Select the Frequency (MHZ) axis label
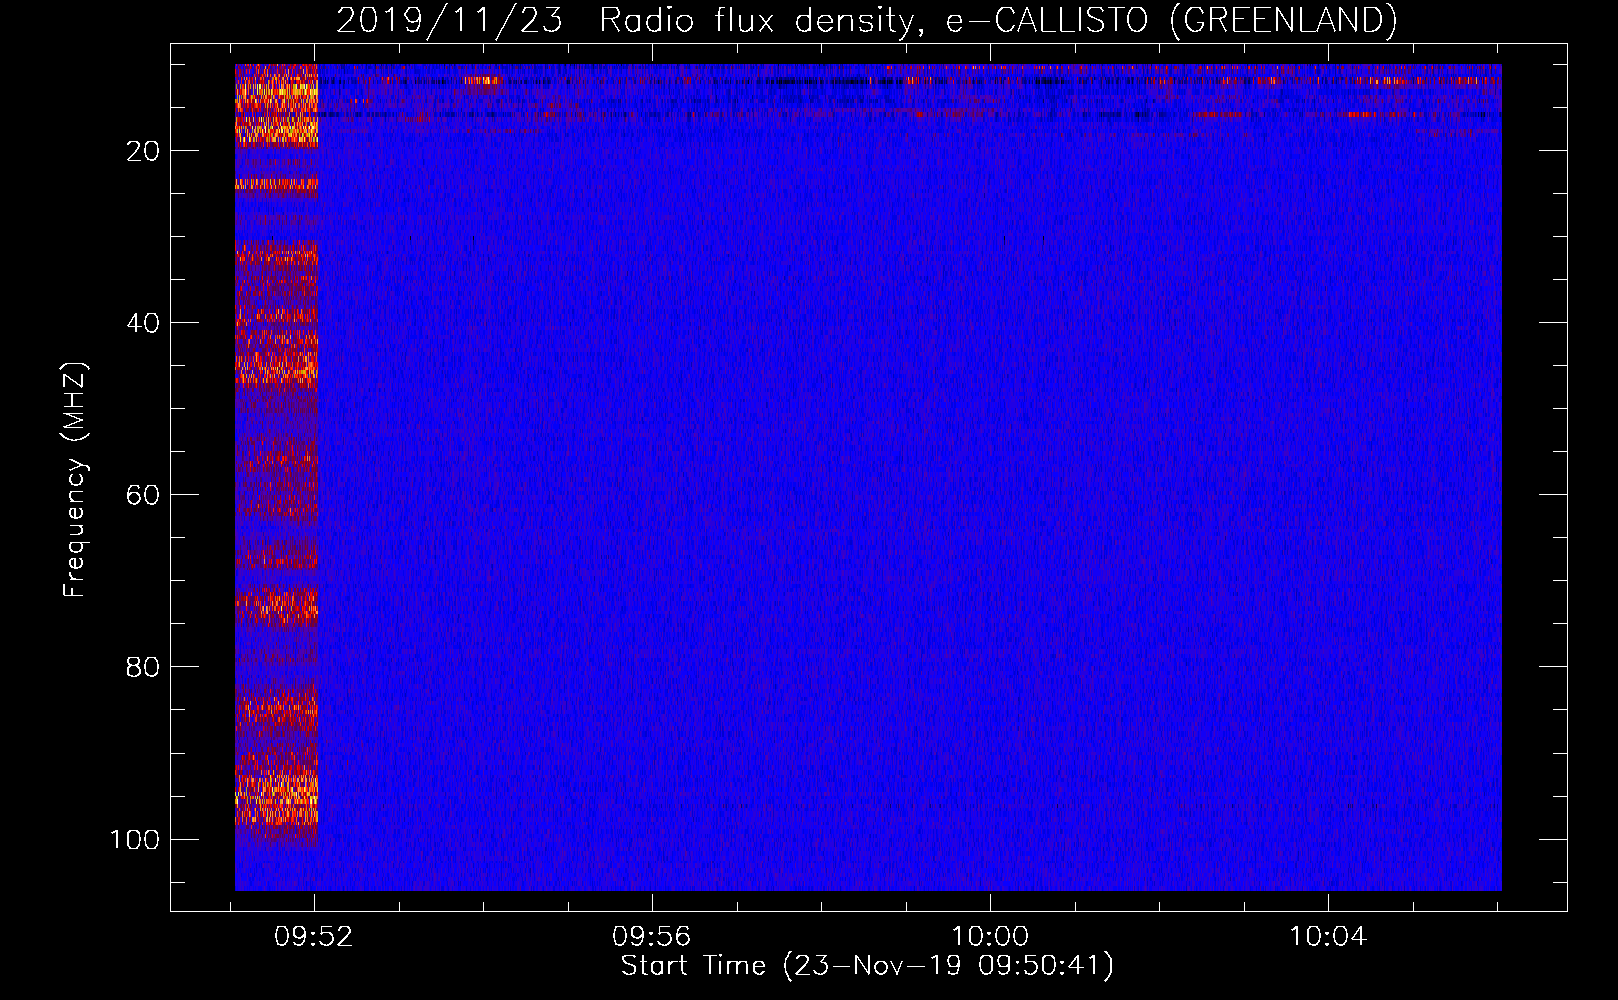Viewport: 1618px width, 1000px height. pyautogui.click(x=75, y=480)
